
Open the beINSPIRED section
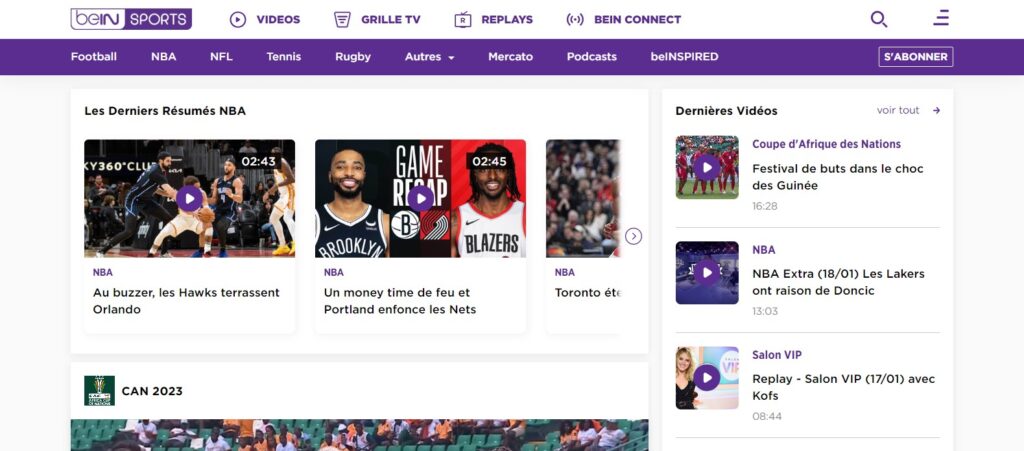[684, 57]
